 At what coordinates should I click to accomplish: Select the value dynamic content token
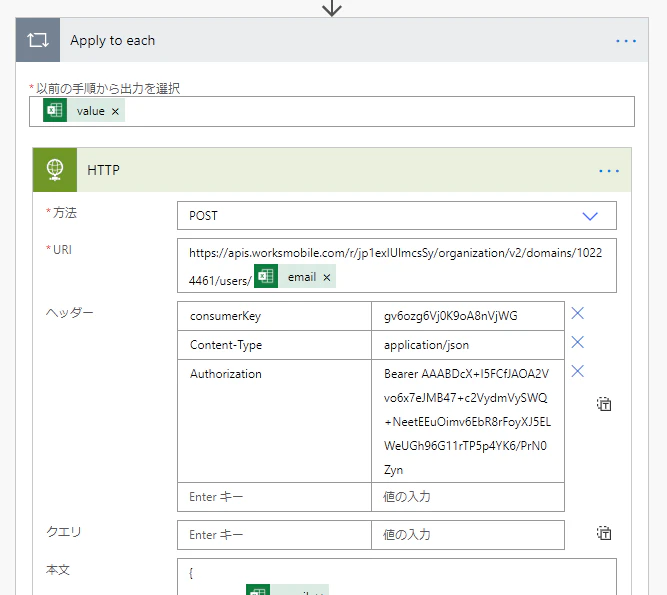tap(84, 110)
